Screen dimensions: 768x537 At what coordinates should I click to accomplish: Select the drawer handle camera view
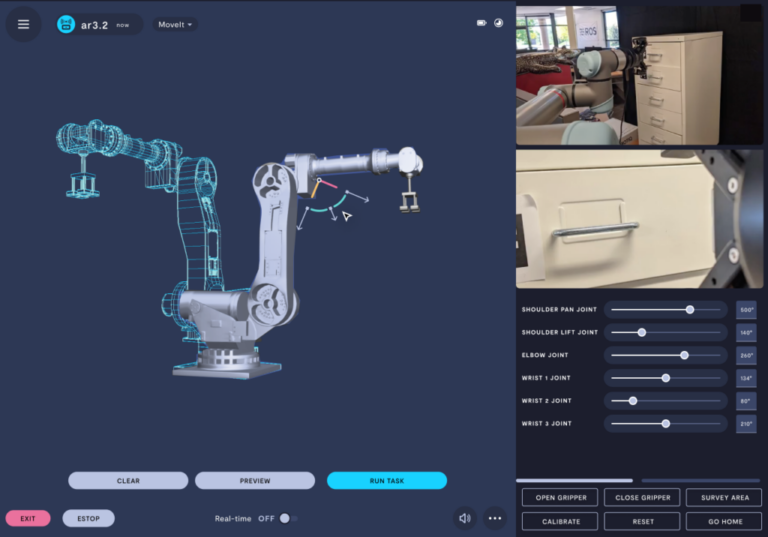pos(641,219)
